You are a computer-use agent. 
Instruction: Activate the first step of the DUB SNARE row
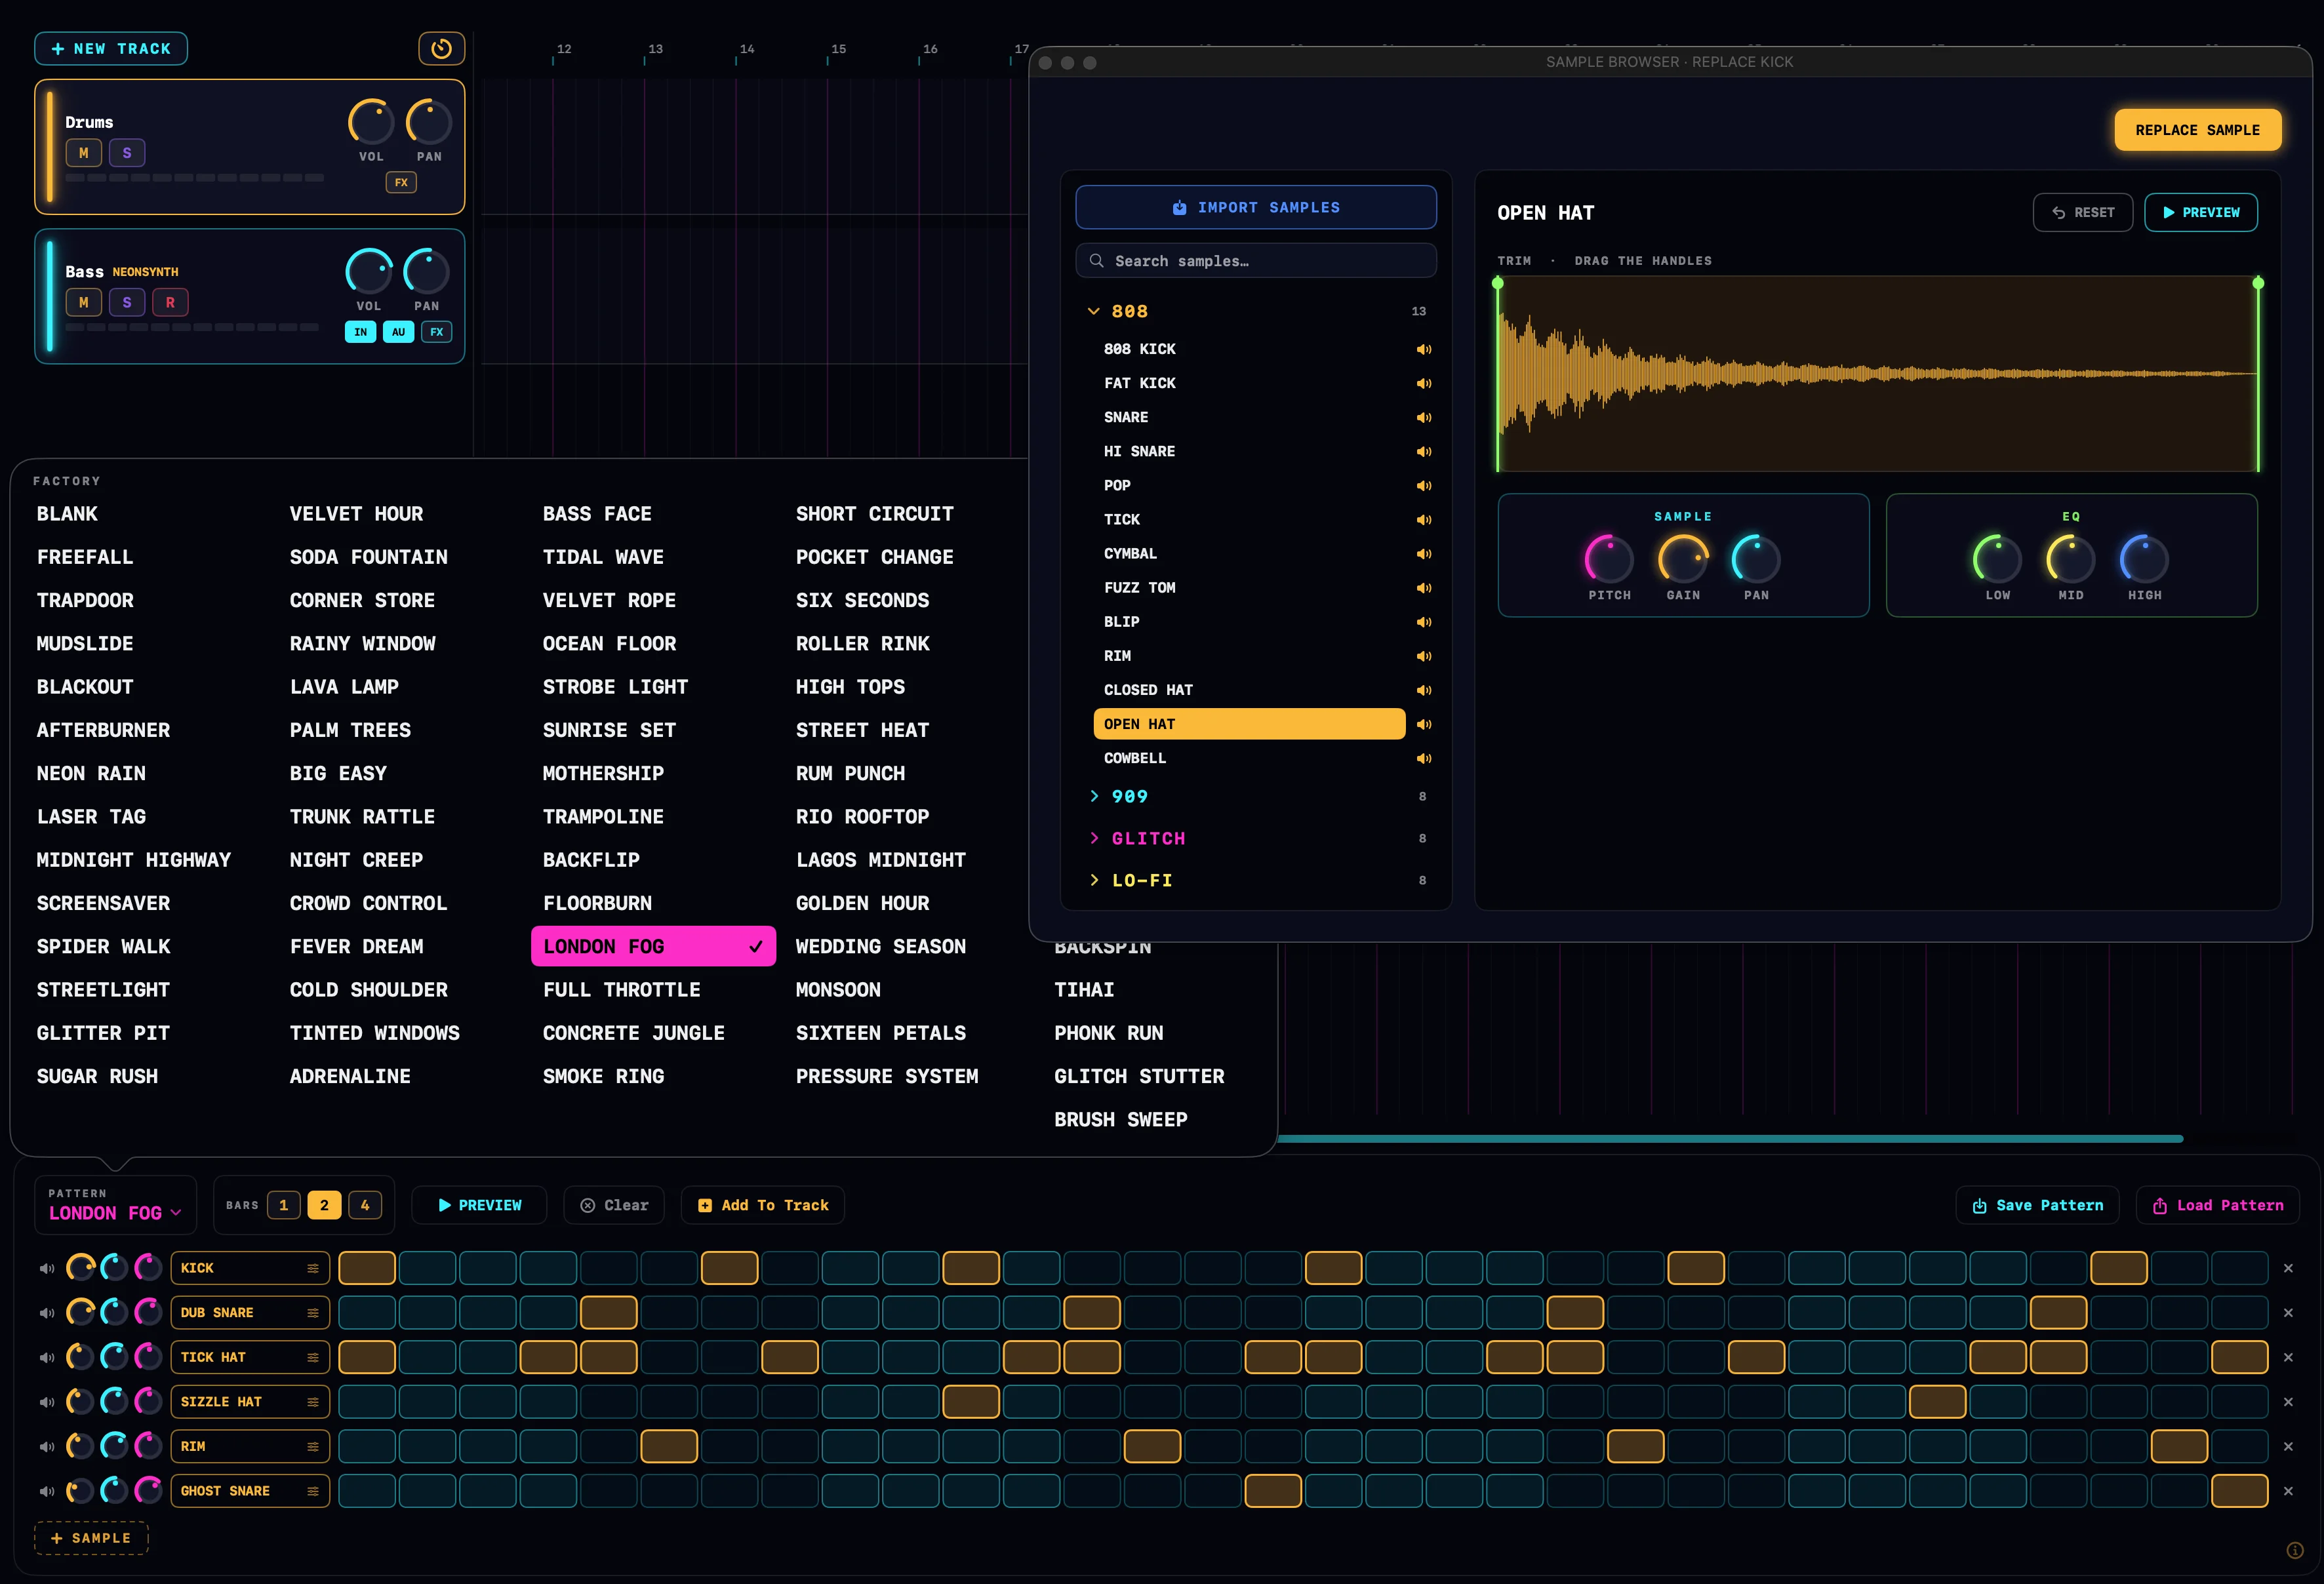[x=367, y=1313]
